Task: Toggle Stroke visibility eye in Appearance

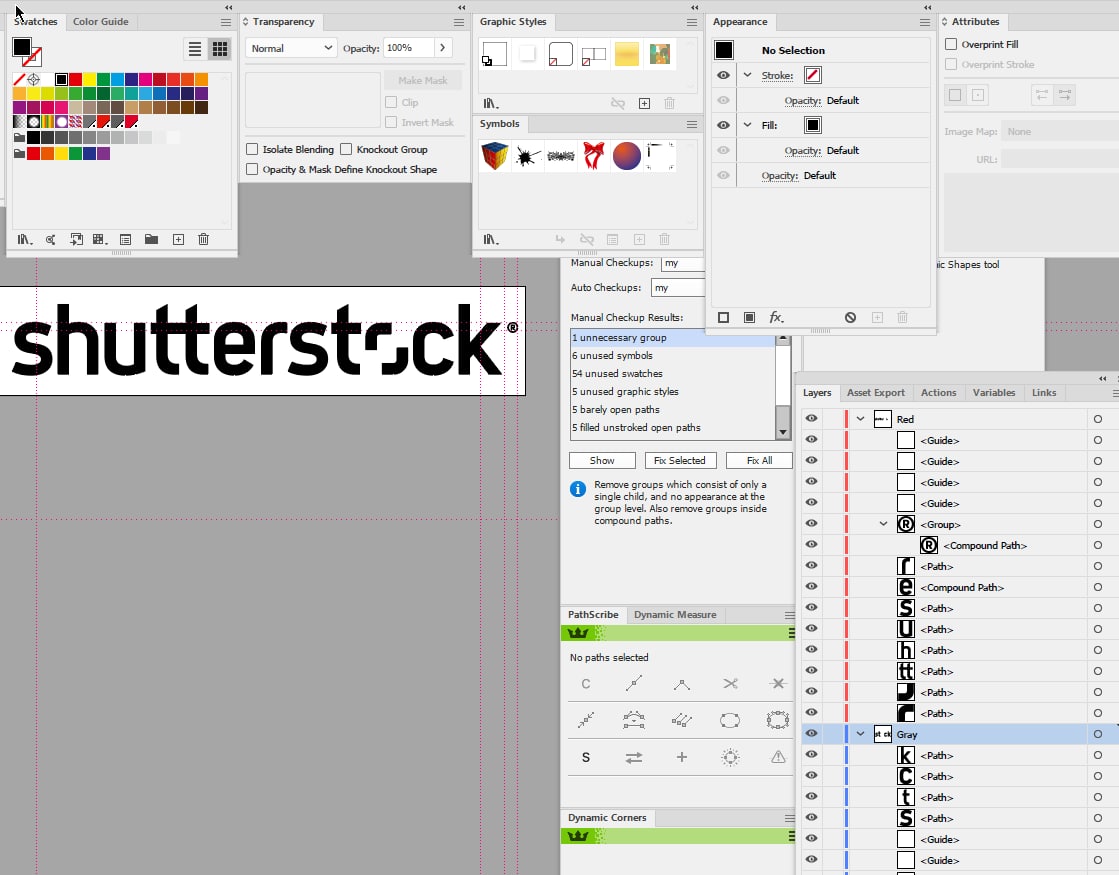Action: [723, 76]
